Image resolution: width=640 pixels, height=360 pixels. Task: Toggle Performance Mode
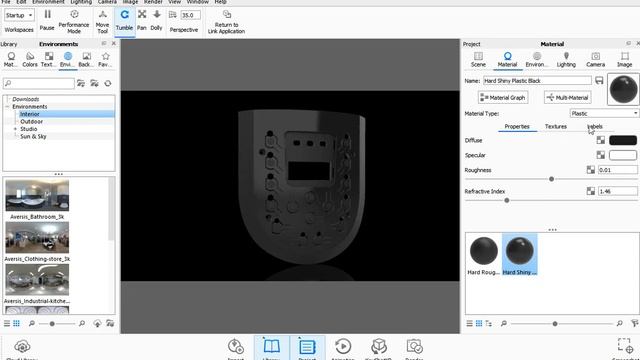coord(74,22)
